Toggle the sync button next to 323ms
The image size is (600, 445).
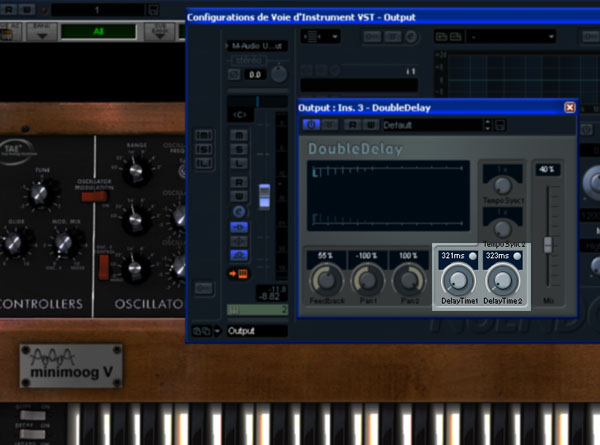tap(517, 256)
